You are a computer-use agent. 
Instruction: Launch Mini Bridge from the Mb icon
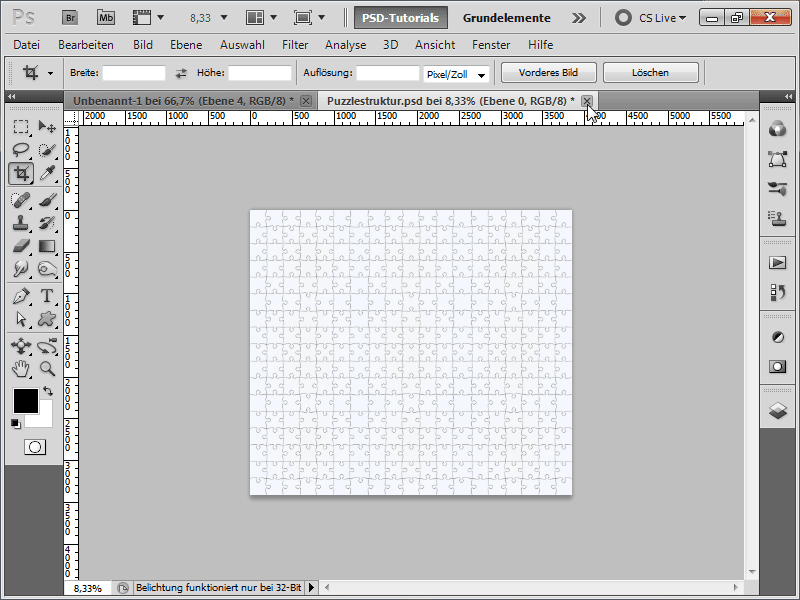[106, 18]
